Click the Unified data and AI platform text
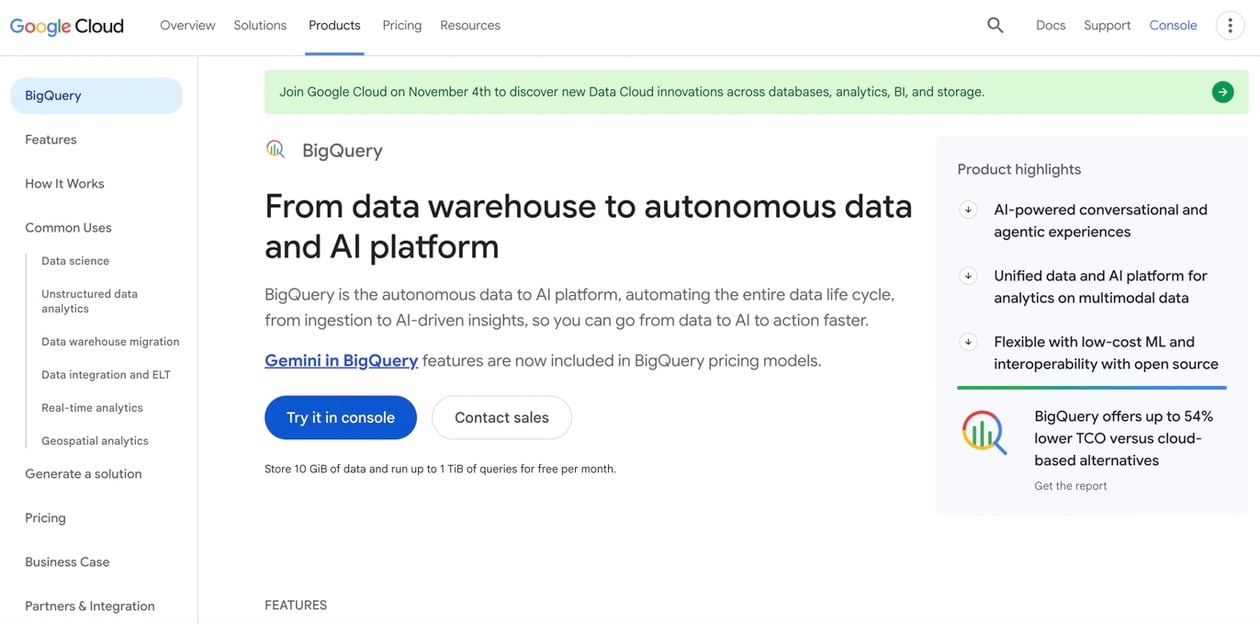This screenshot has height=624, width=1260. [x=1100, y=287]
